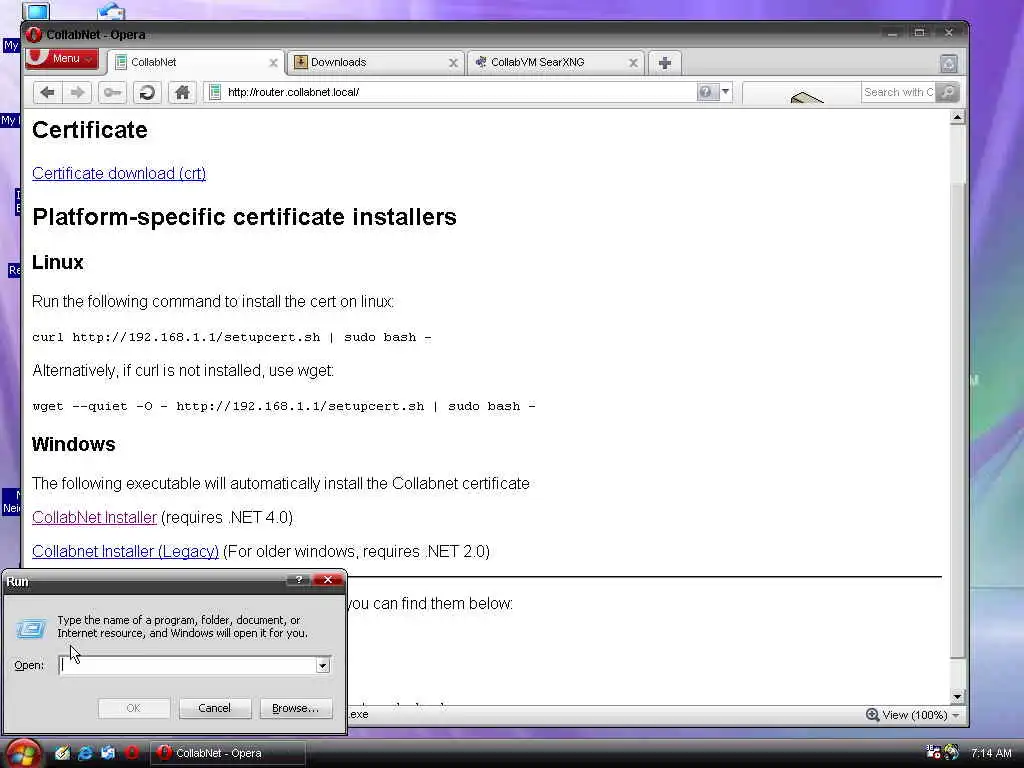The height and width of the screenshot is (768, 1024).
Task: Click Browse... in the Run dialog
Action: tap(295, 708)
